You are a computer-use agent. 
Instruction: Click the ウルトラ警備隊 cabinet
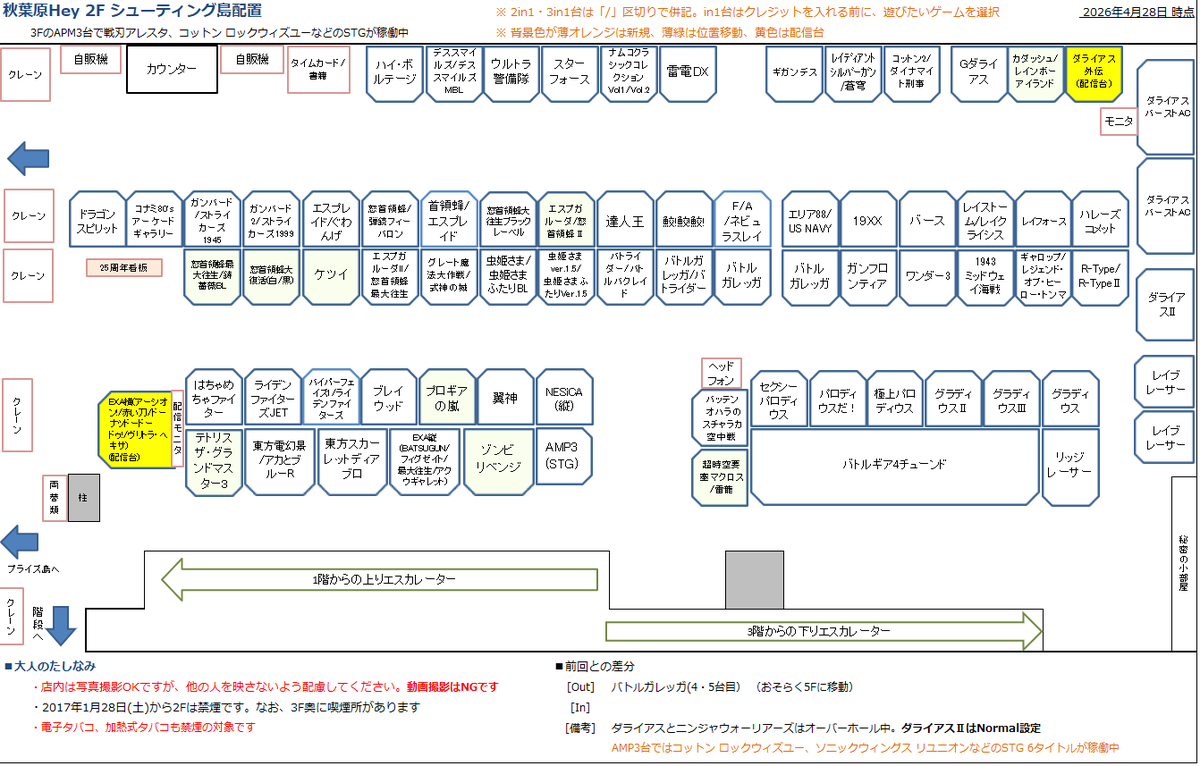click(511, 73)
